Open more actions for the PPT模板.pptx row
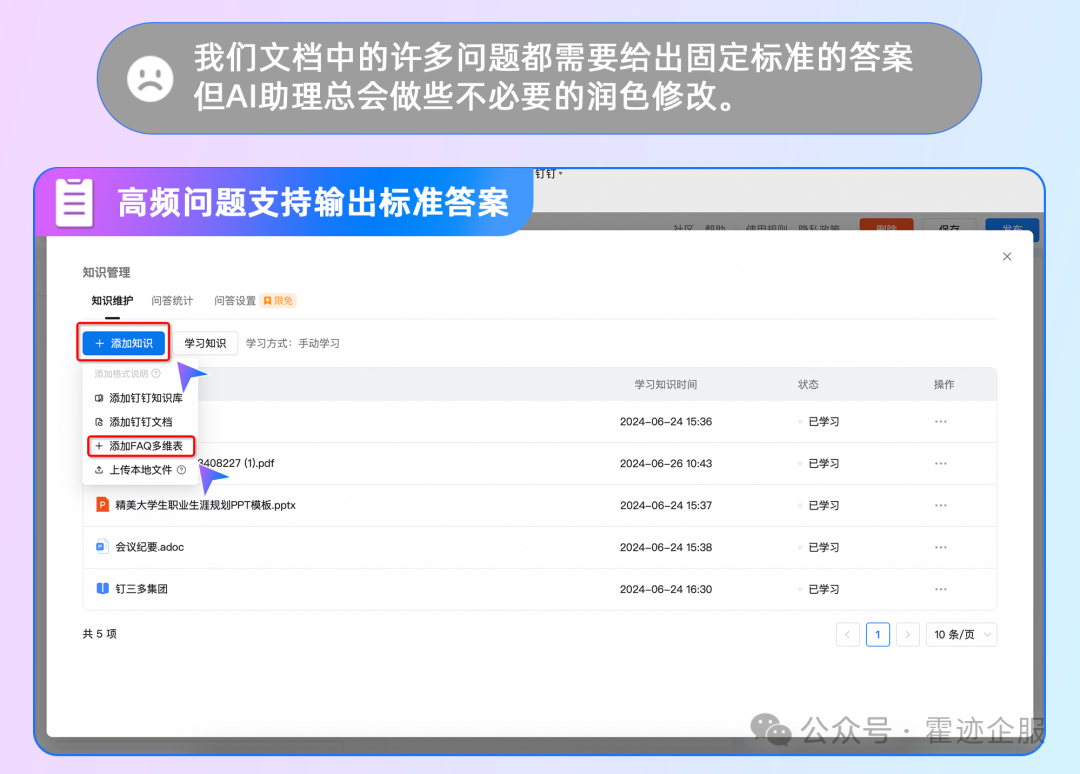1080x774 pixels. click(x=940, y=505)
